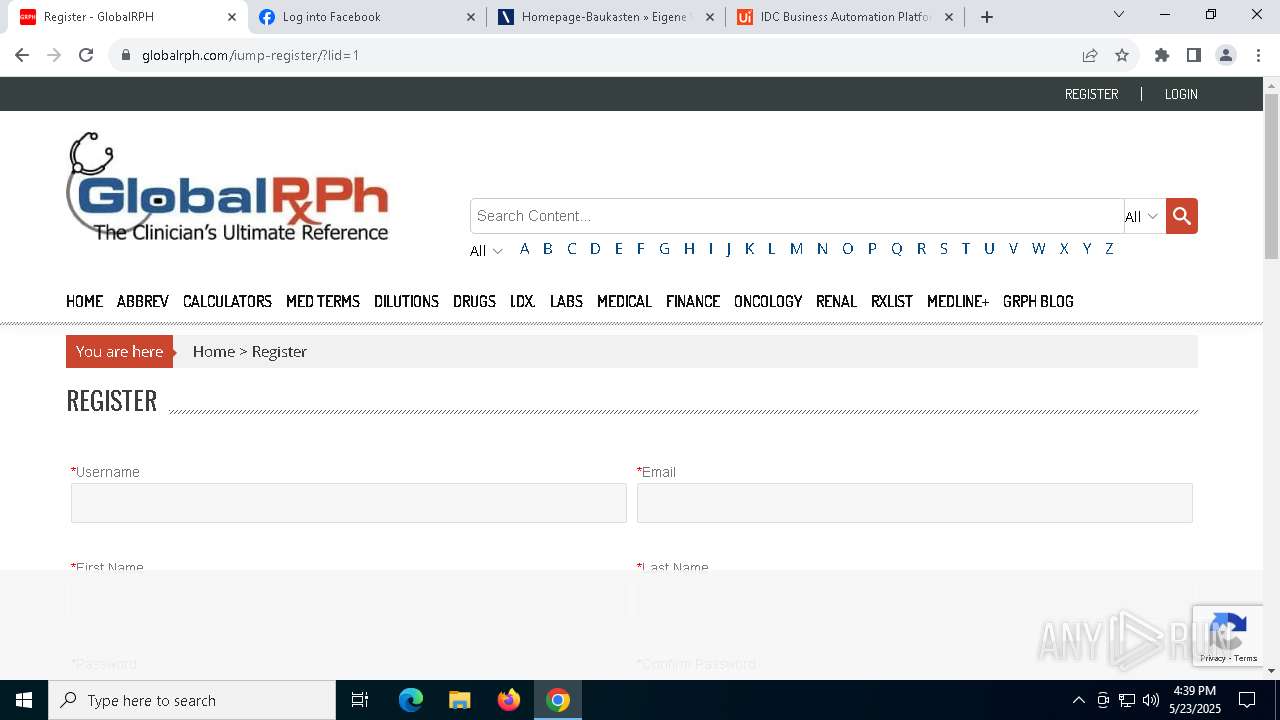Viewport: 1280px width, 720px height.
Task: Launch Microsoft Edge from the taskbar
Action: click(x=411, y=700)
